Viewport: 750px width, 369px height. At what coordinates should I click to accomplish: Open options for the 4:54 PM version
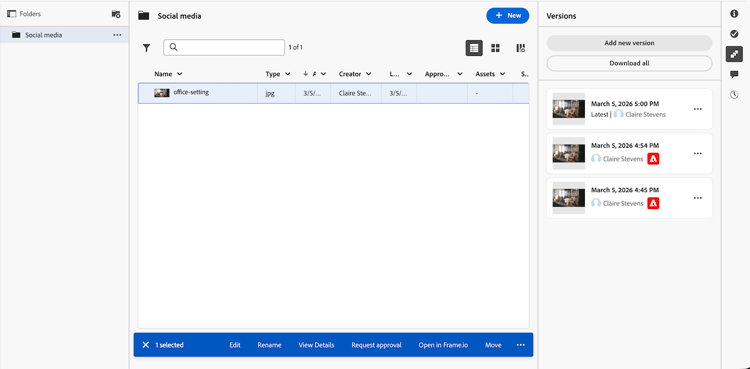[x=698, y=154]
